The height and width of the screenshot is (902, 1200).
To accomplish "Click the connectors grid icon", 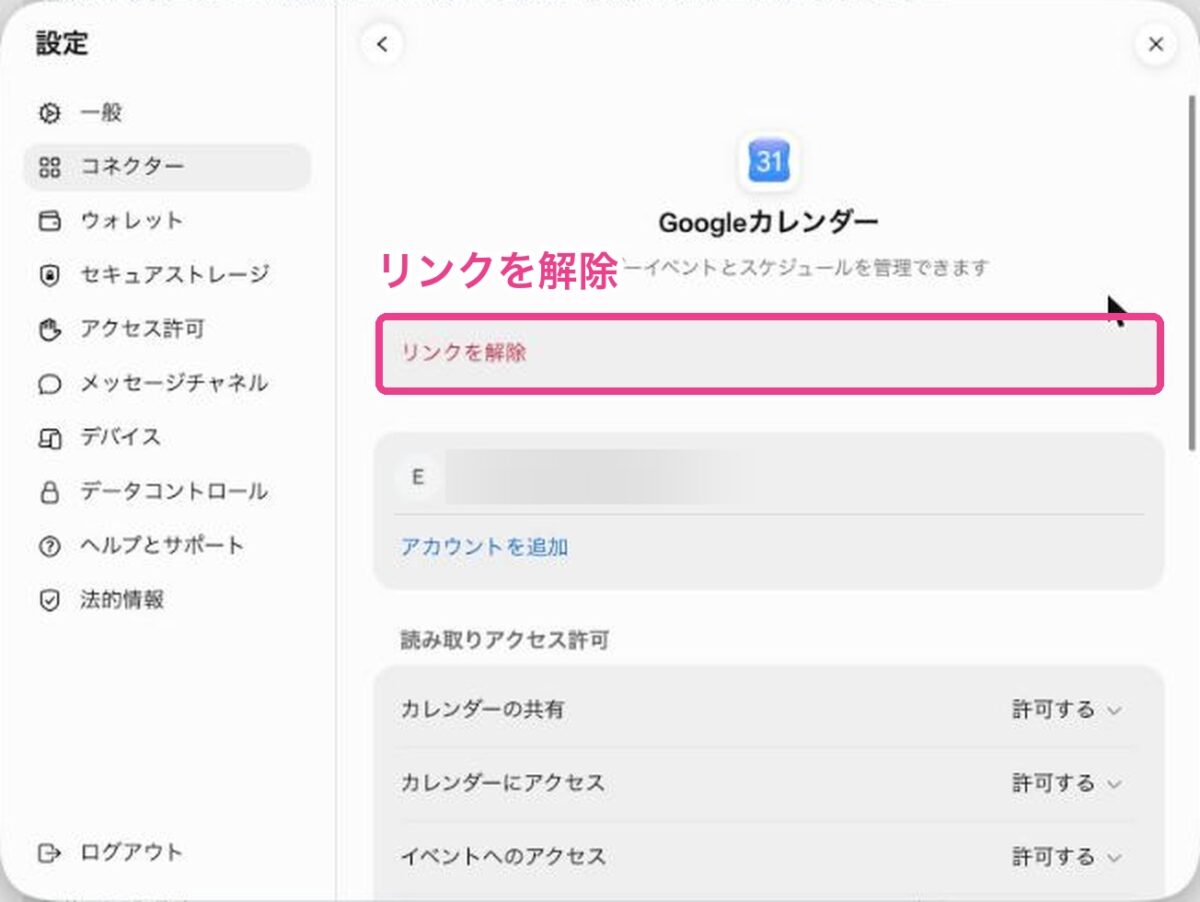I will pyautogui.click(x=49, y=167).
